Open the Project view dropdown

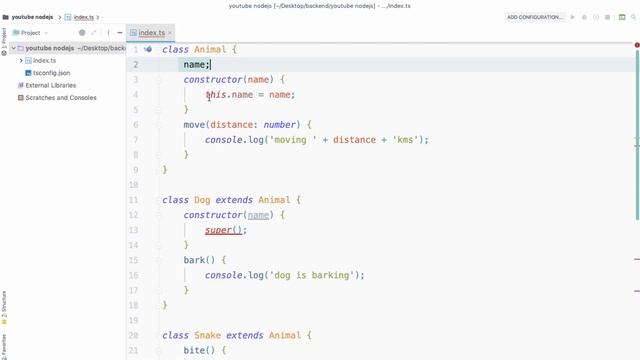31,33
